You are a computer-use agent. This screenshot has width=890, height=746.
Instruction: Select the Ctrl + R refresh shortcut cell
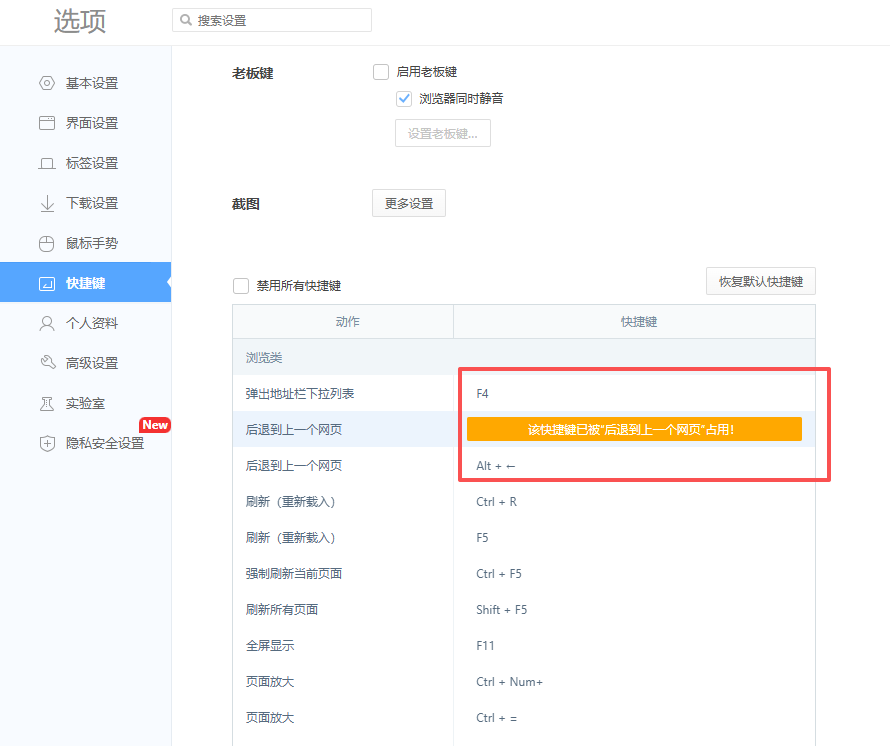click(x=634, y=502)
